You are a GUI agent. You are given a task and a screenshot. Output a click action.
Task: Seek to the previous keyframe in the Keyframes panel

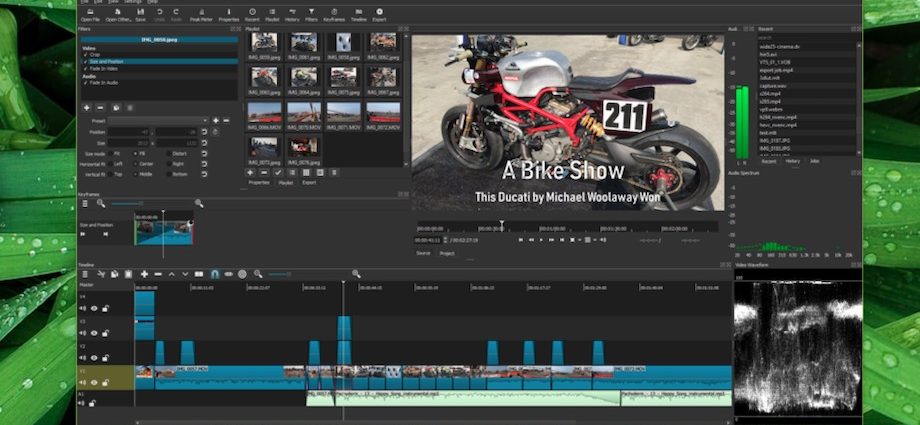pyautogui.click(x=83, y=234)
